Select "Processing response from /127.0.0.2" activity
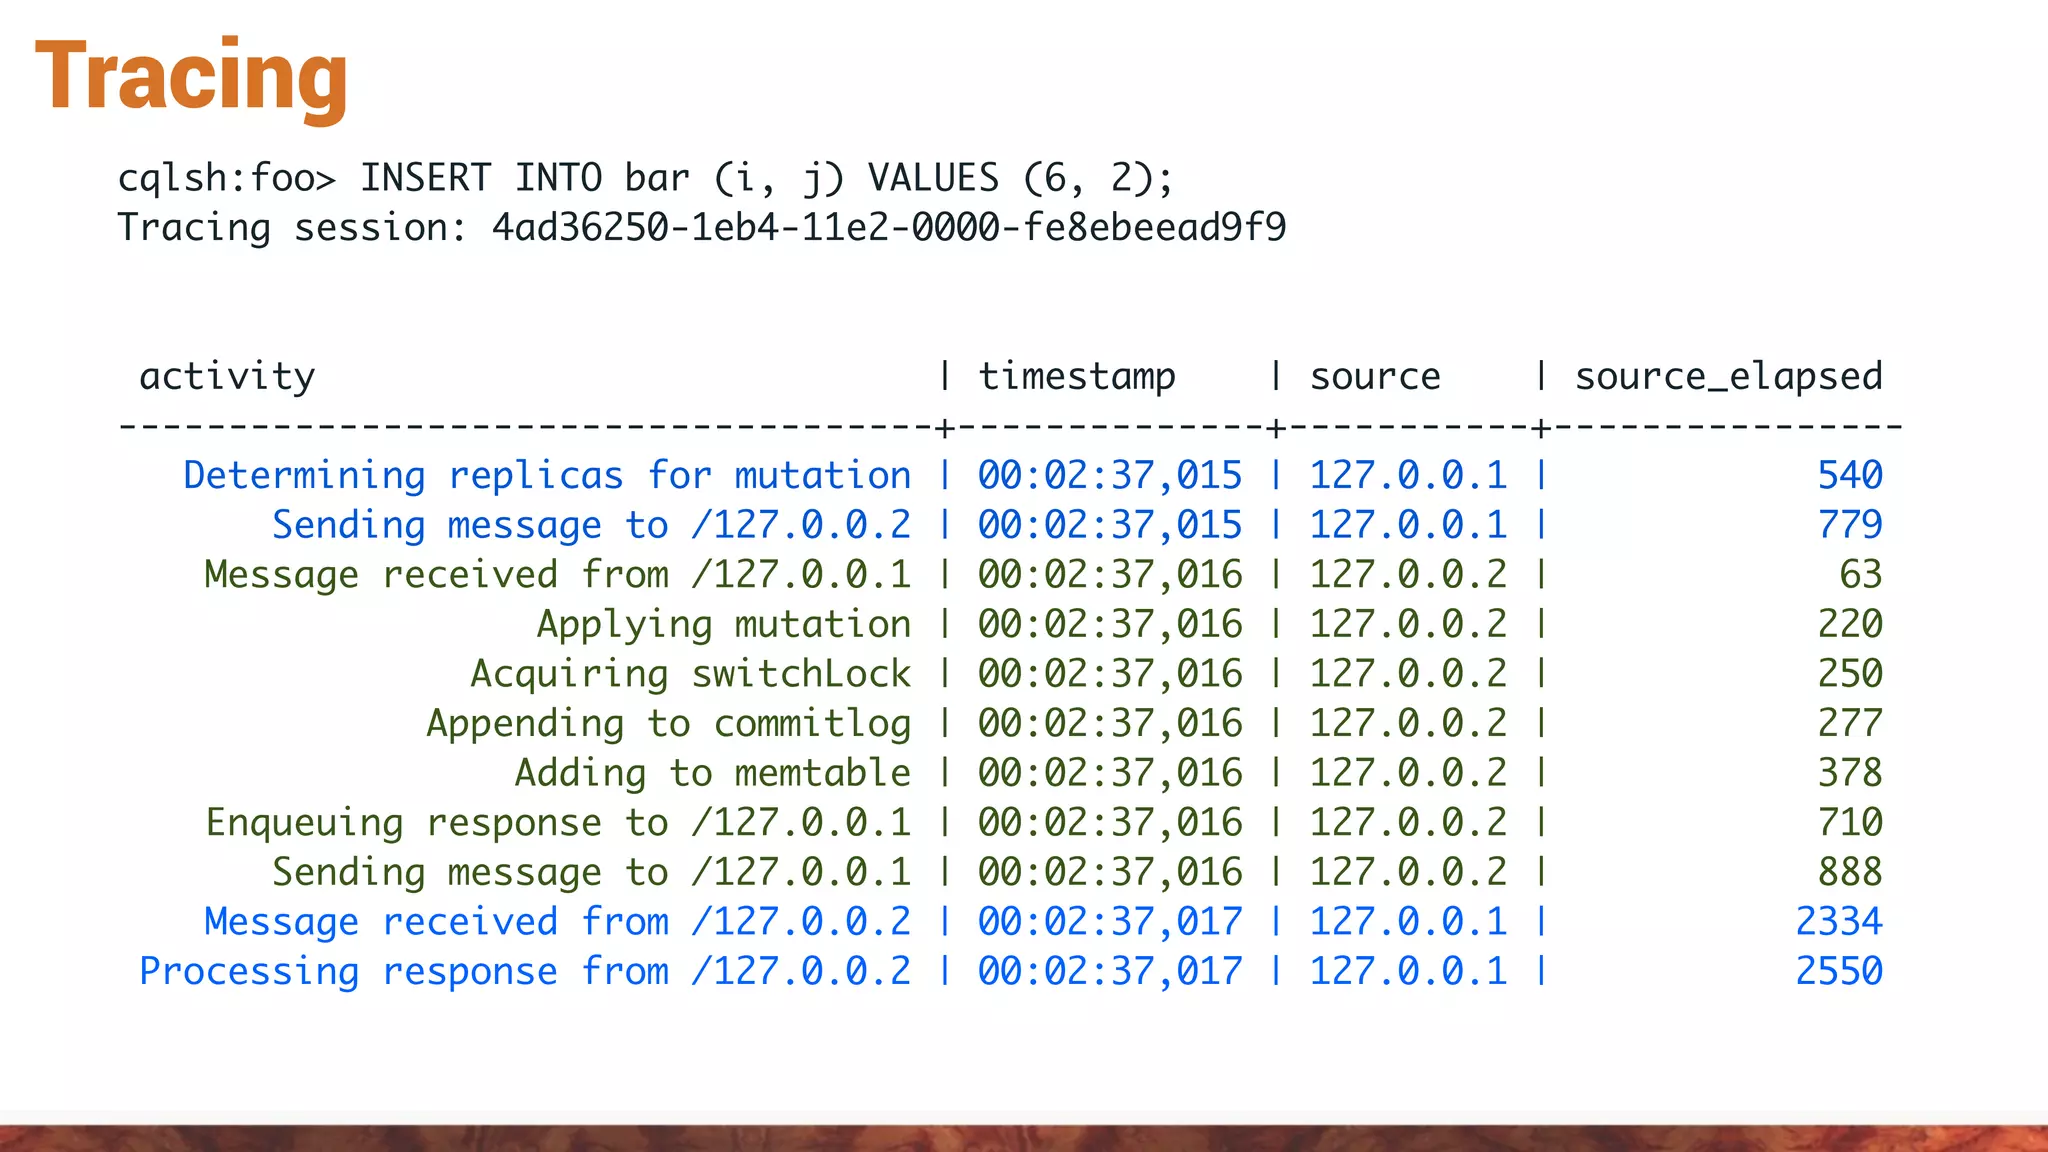The width and height of the screenshot is (2048, 1152). [x=525, y=971]
